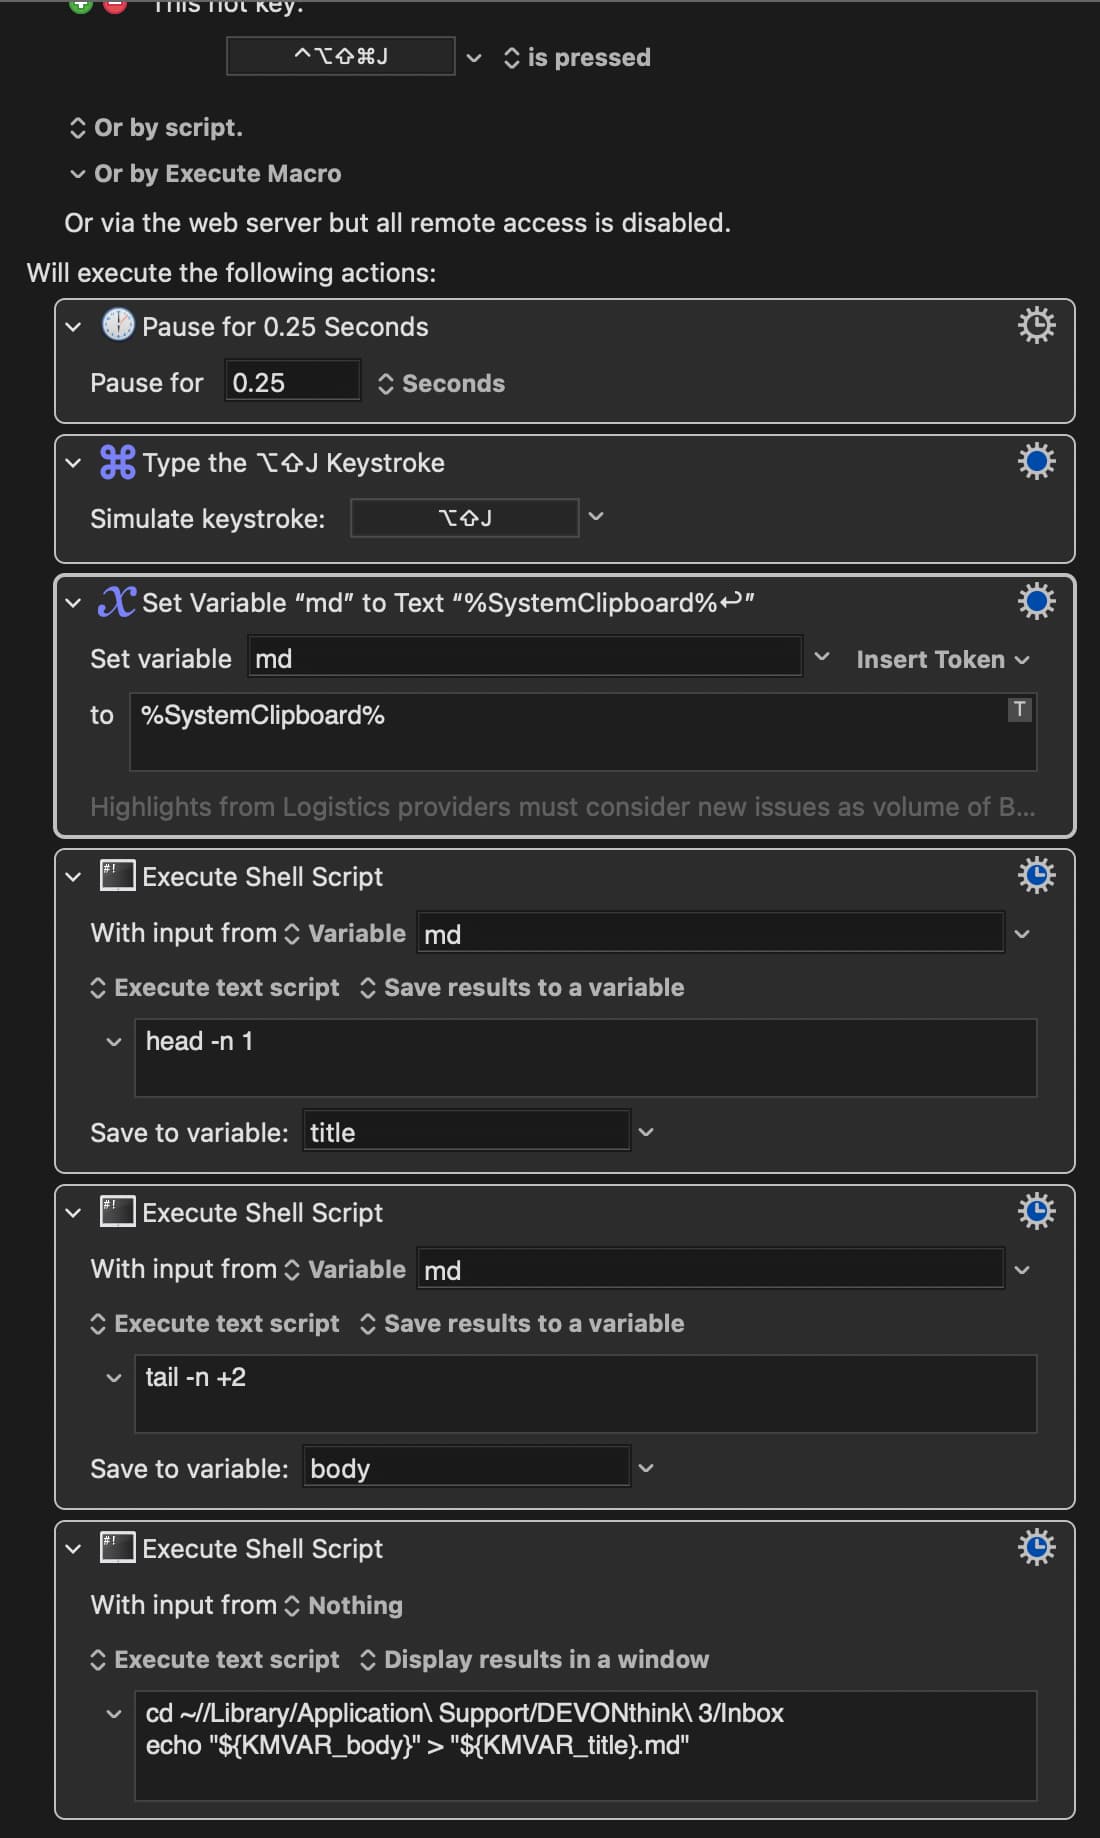Viewport: 1100px width, 1838px height.
Task: Click the clock icon of Pause action
Action: click(x=118, y=325)
